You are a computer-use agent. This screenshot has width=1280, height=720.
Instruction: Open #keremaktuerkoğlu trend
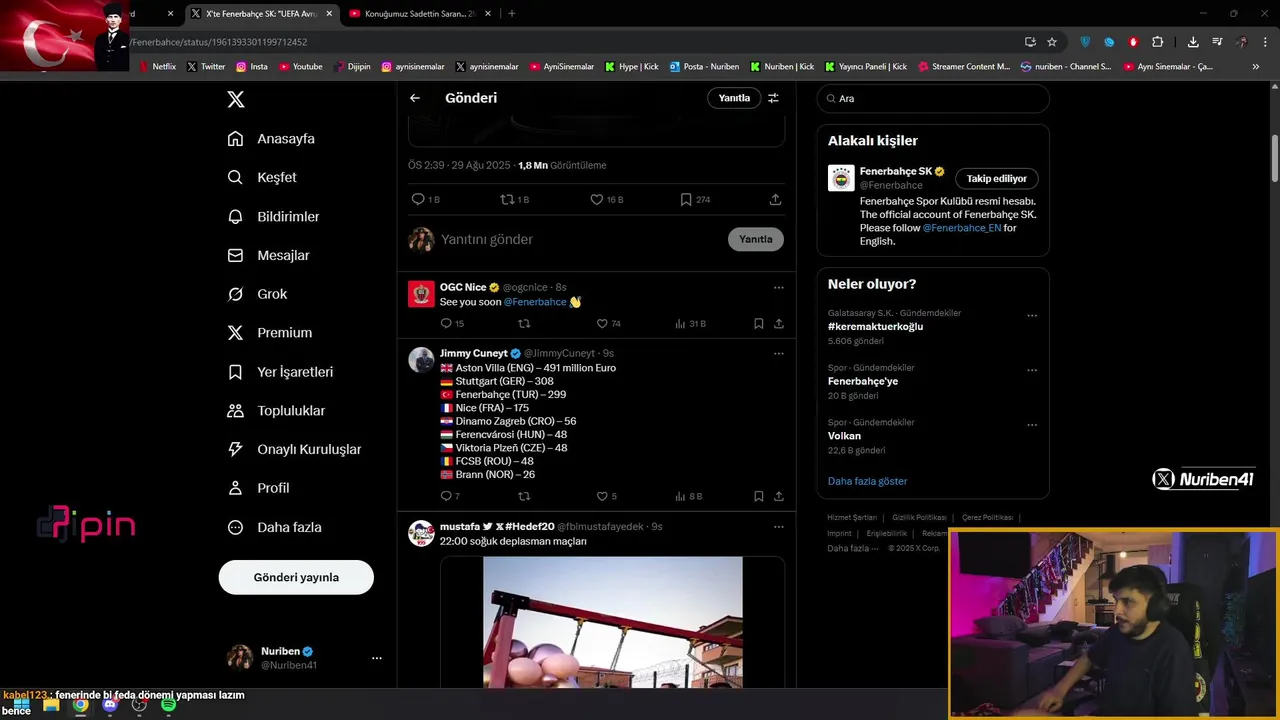click(876, 327)
